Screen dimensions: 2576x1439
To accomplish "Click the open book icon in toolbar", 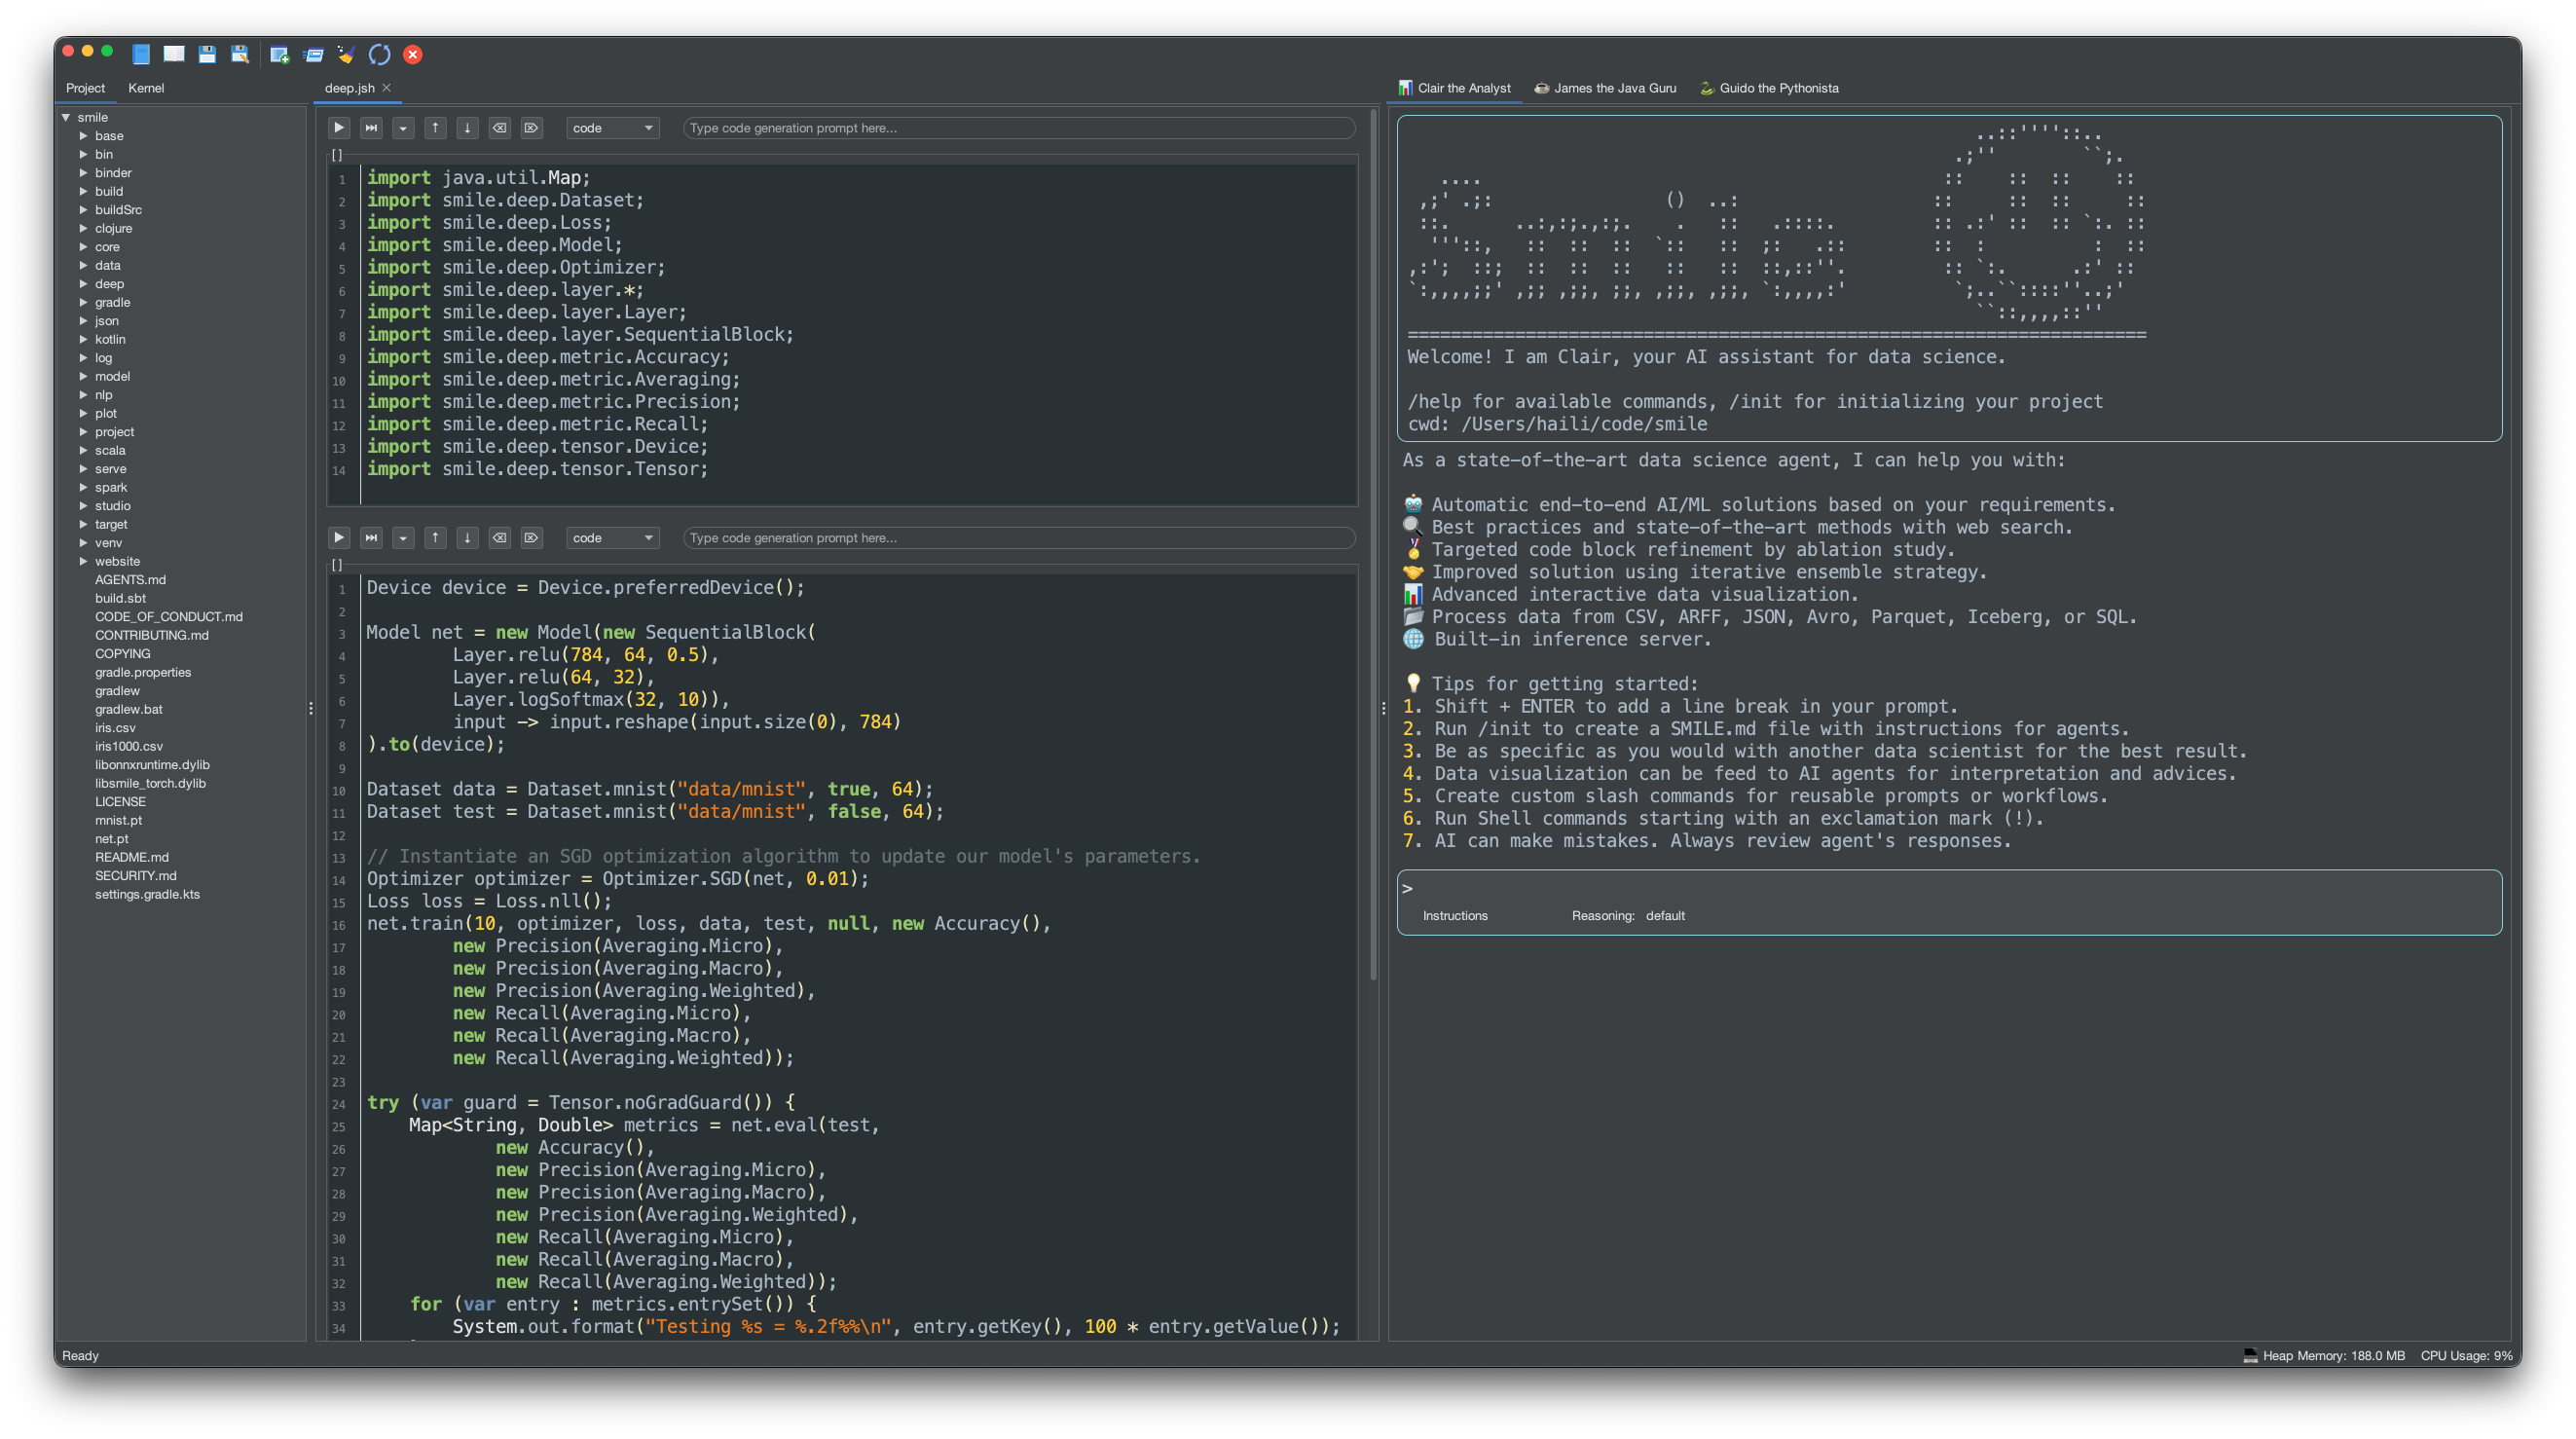I will coord(174,54).
